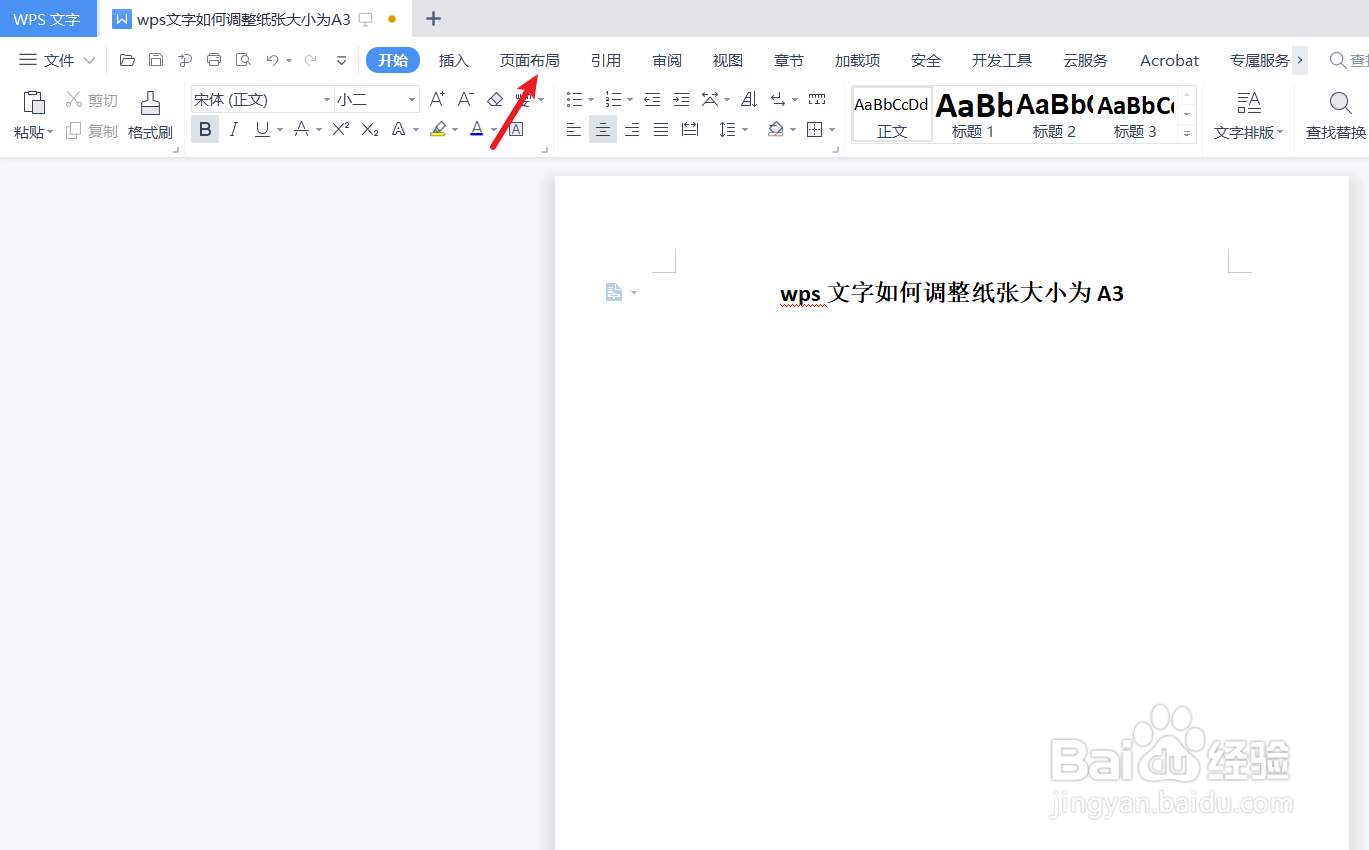The image size is (1369, 850).
Task: Expand the Paste (粘贴) options arrow
Action: pyautogui.click(x=51, y=132)
